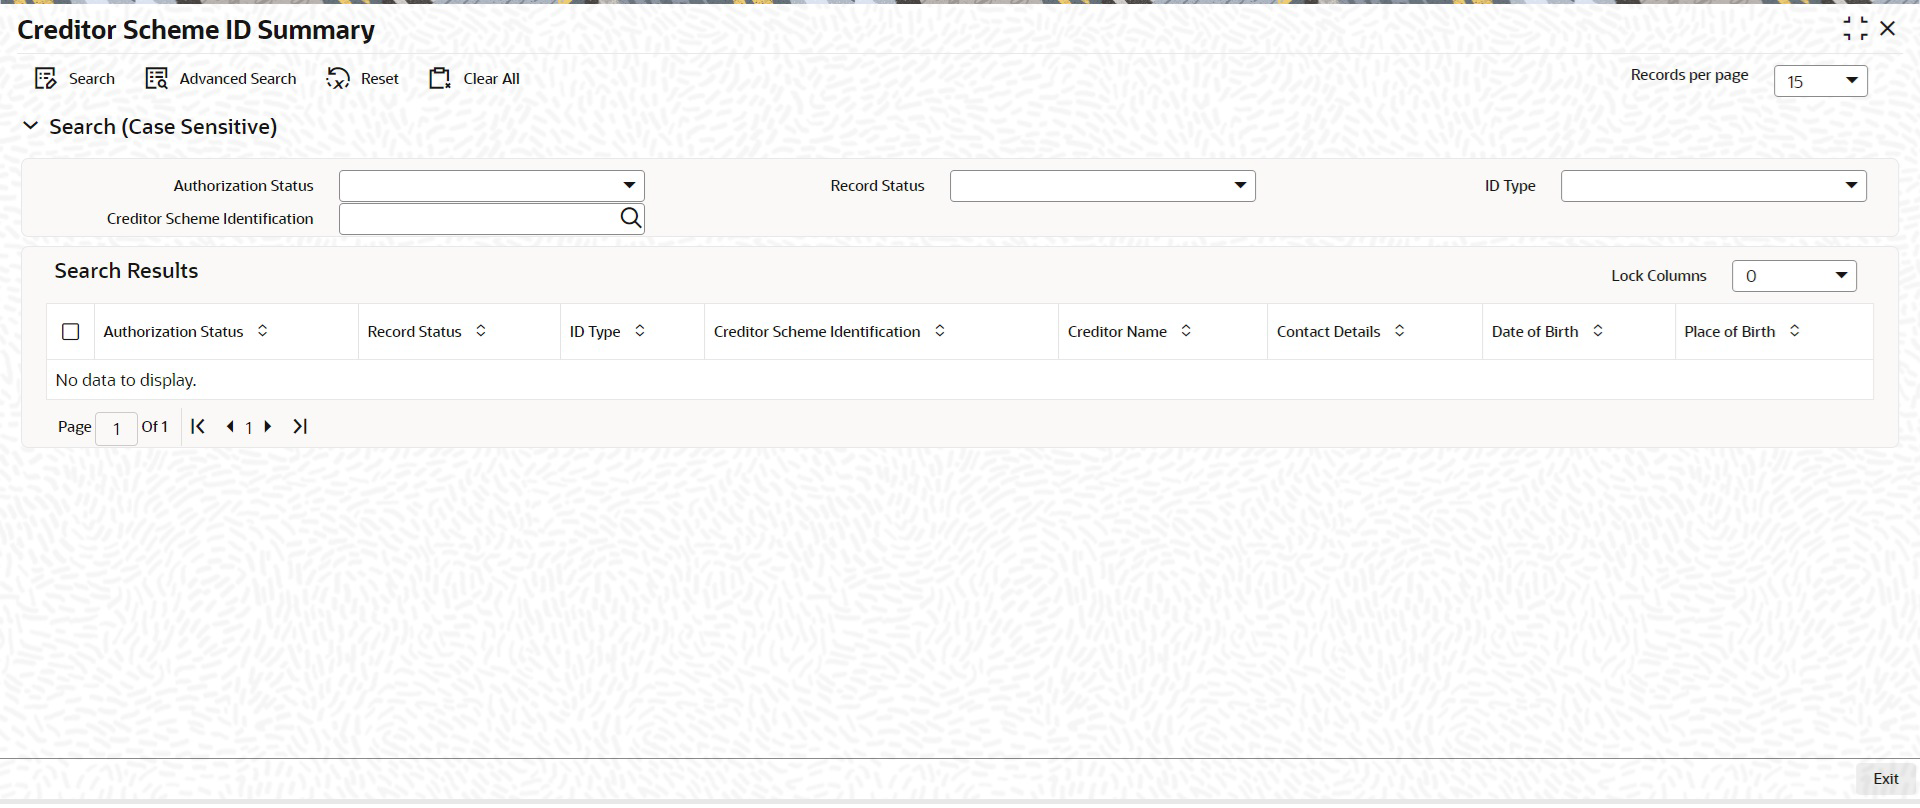1920x808 pixels.
Task: Go to the next results page
Action: 267,427
